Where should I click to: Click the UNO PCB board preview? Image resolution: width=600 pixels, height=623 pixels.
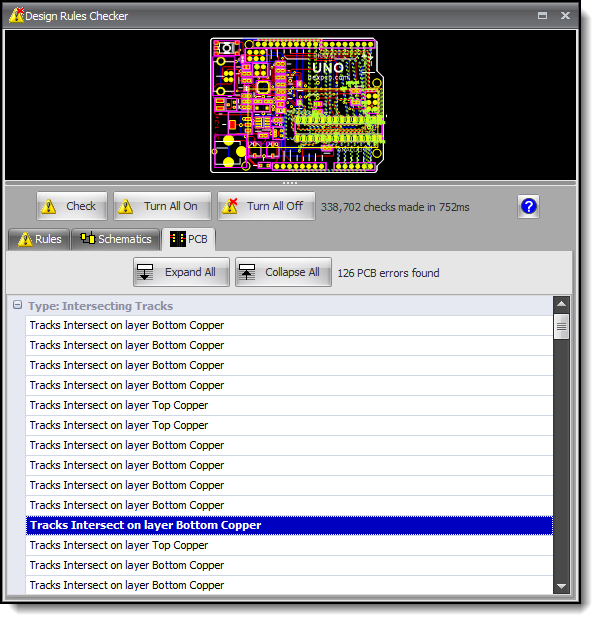pyautogui.click(x=297, y=106)
